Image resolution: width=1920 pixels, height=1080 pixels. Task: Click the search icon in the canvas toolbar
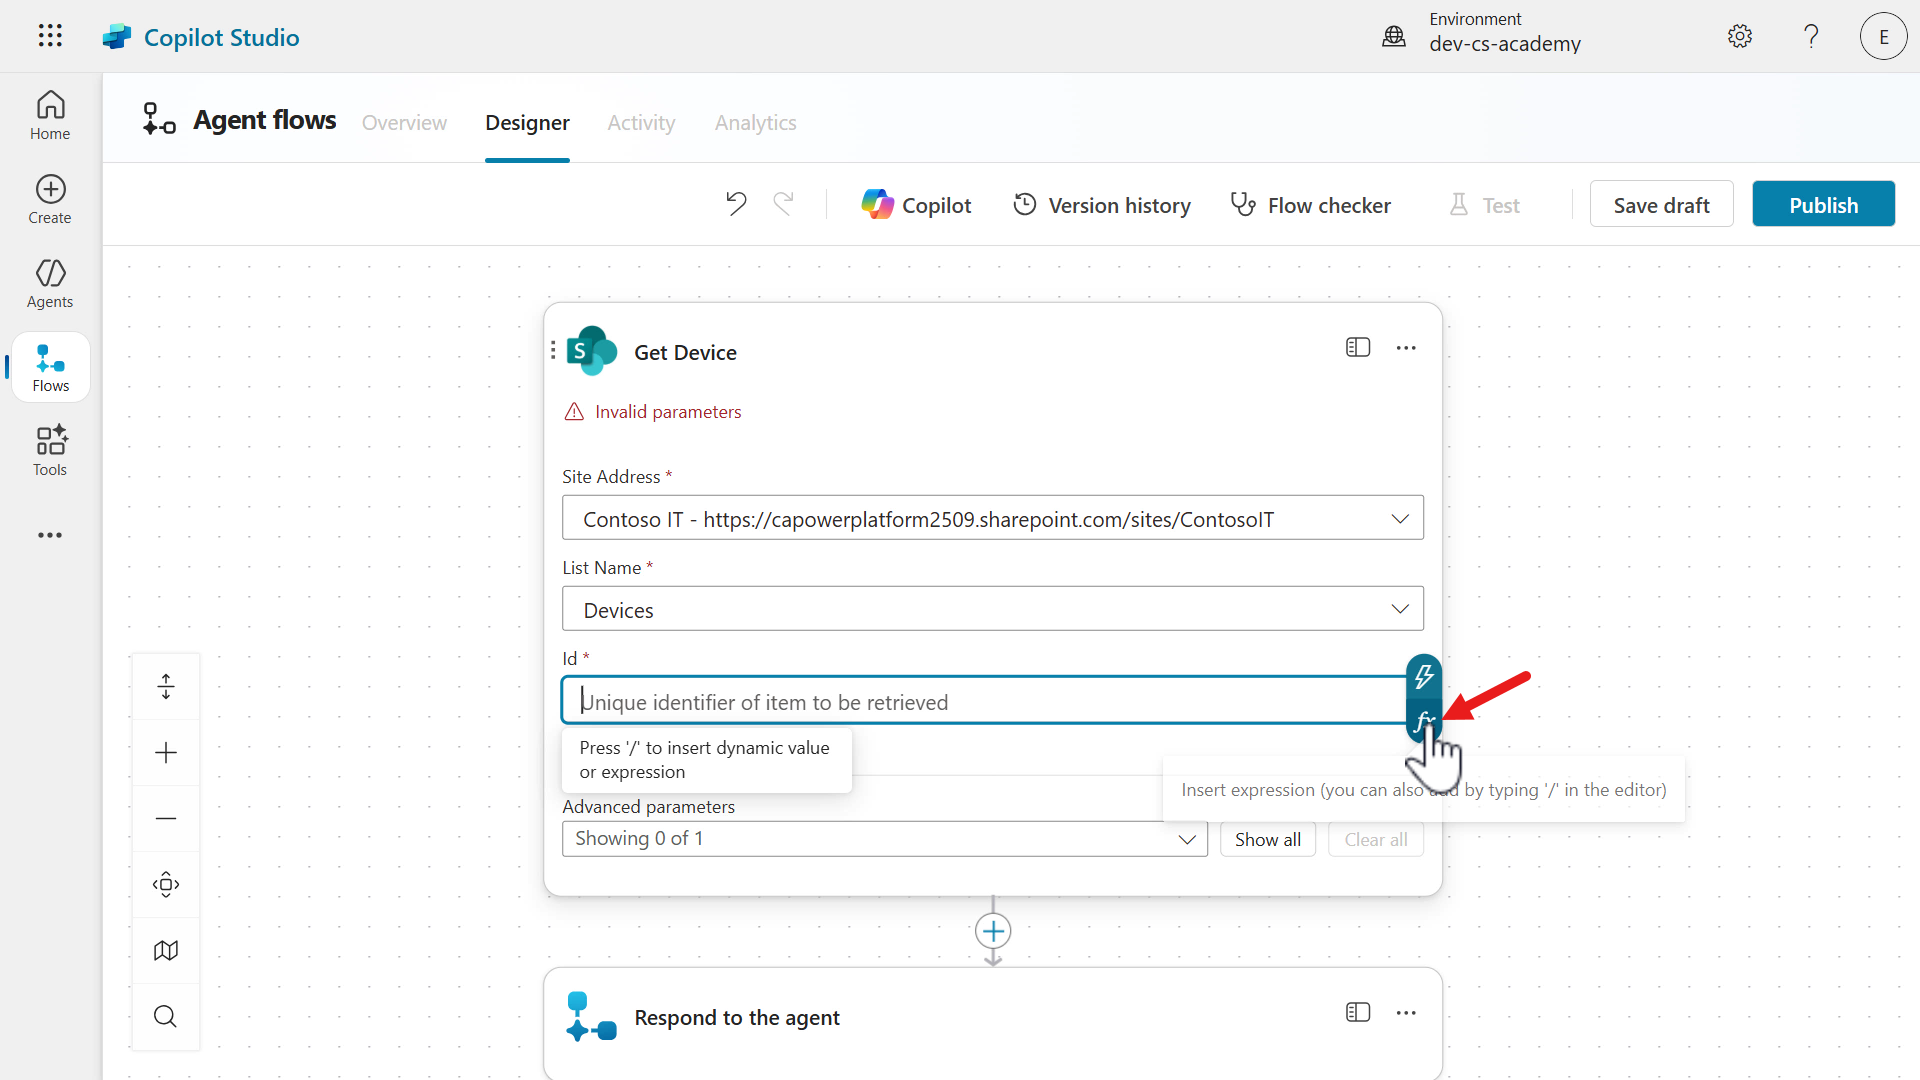coord(166,1016)
